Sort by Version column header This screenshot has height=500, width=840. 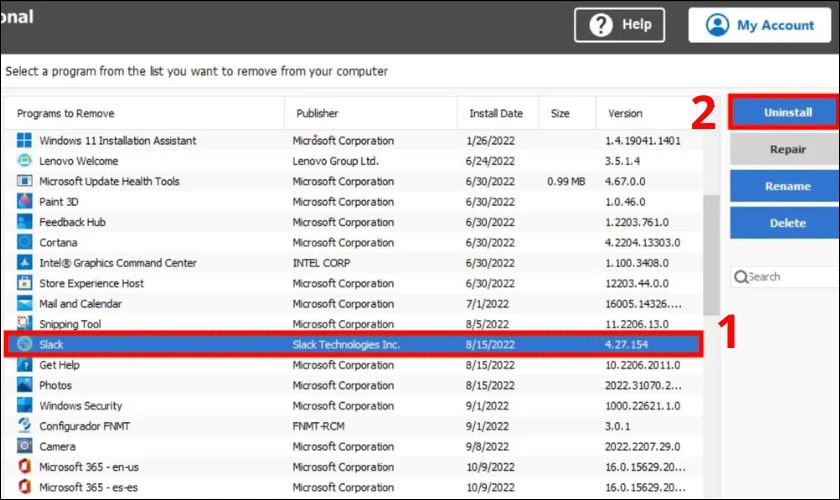[649, 114]
